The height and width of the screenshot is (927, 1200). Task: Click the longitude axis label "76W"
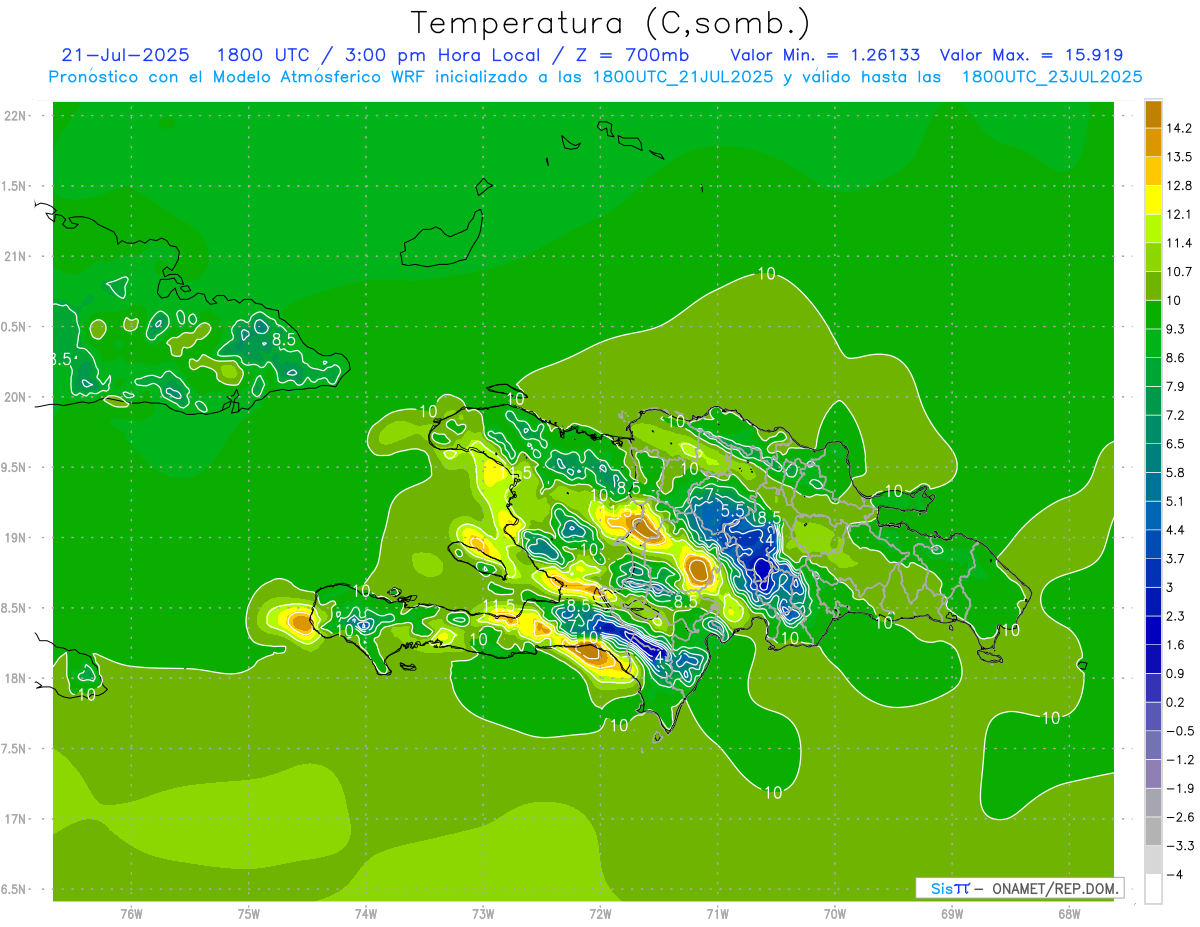131,914
